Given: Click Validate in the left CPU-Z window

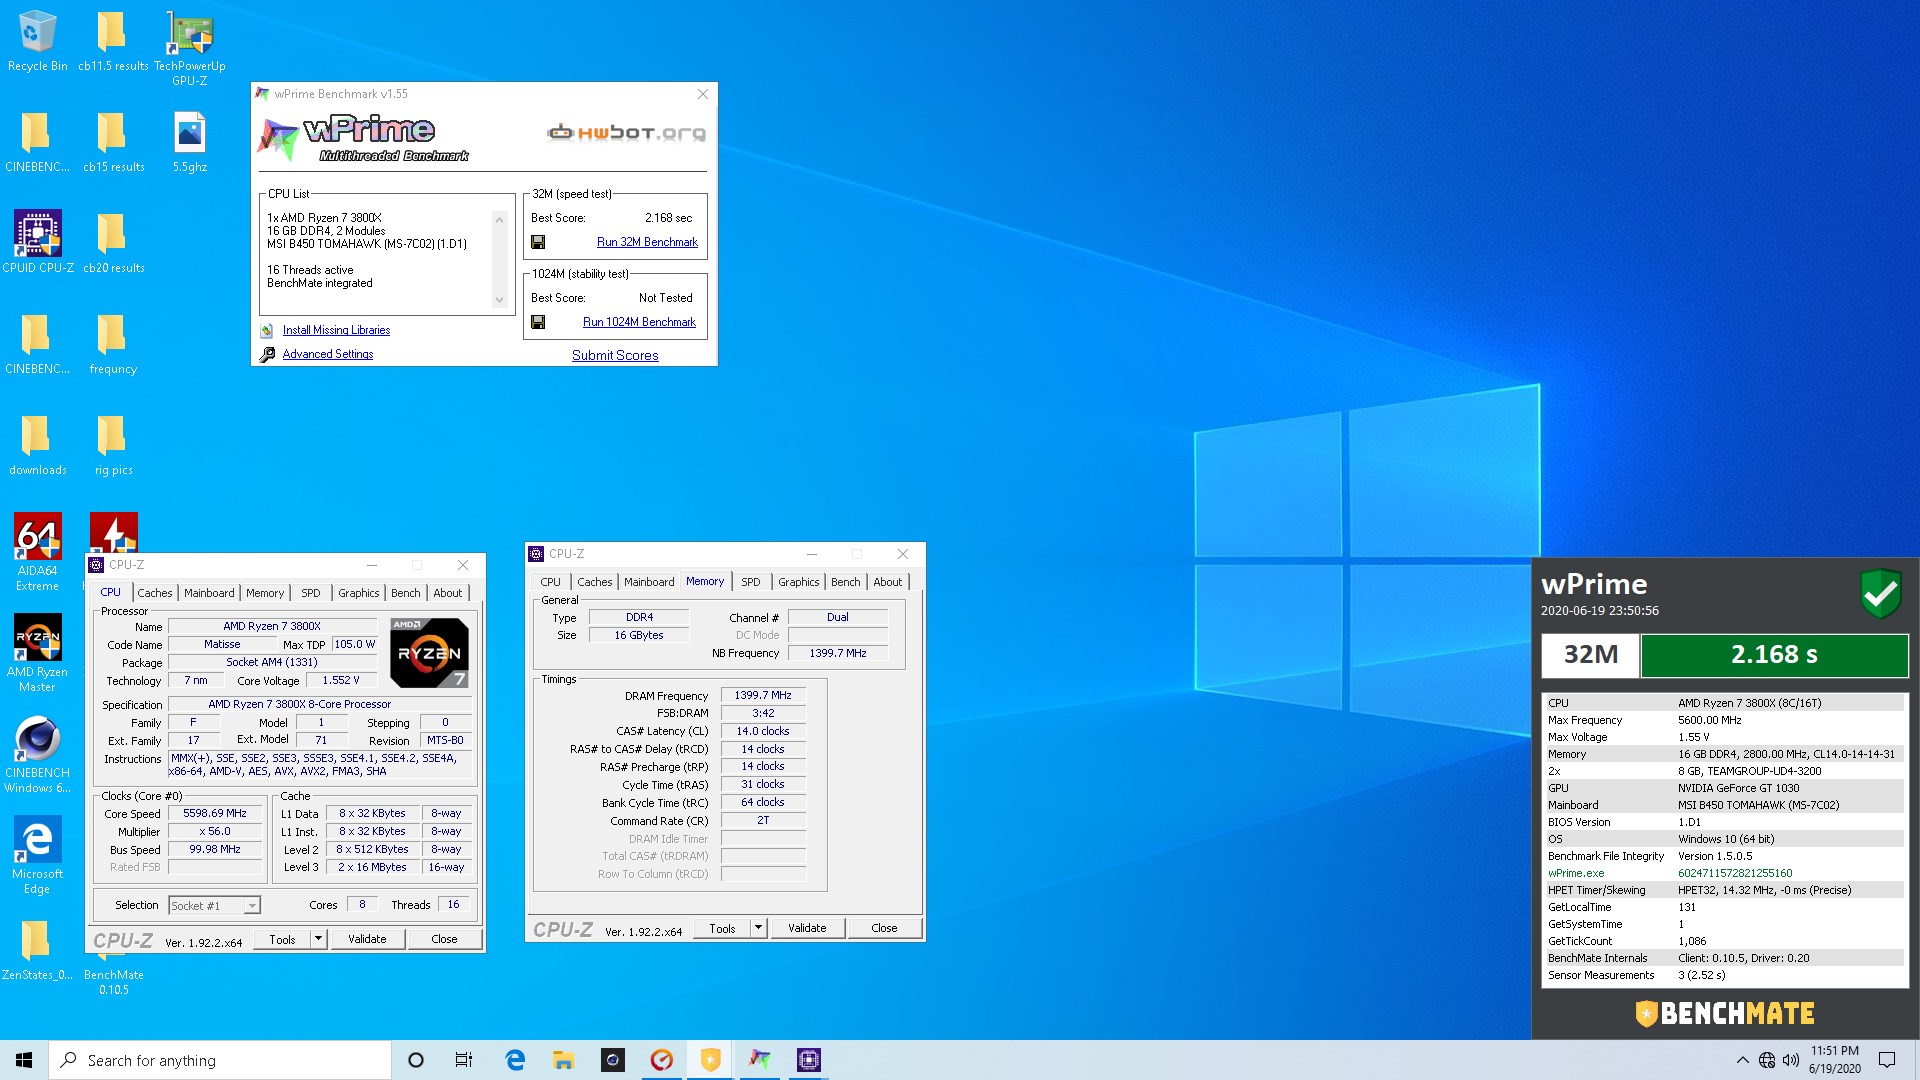Looking at the screenshot, I should (367, 939).
